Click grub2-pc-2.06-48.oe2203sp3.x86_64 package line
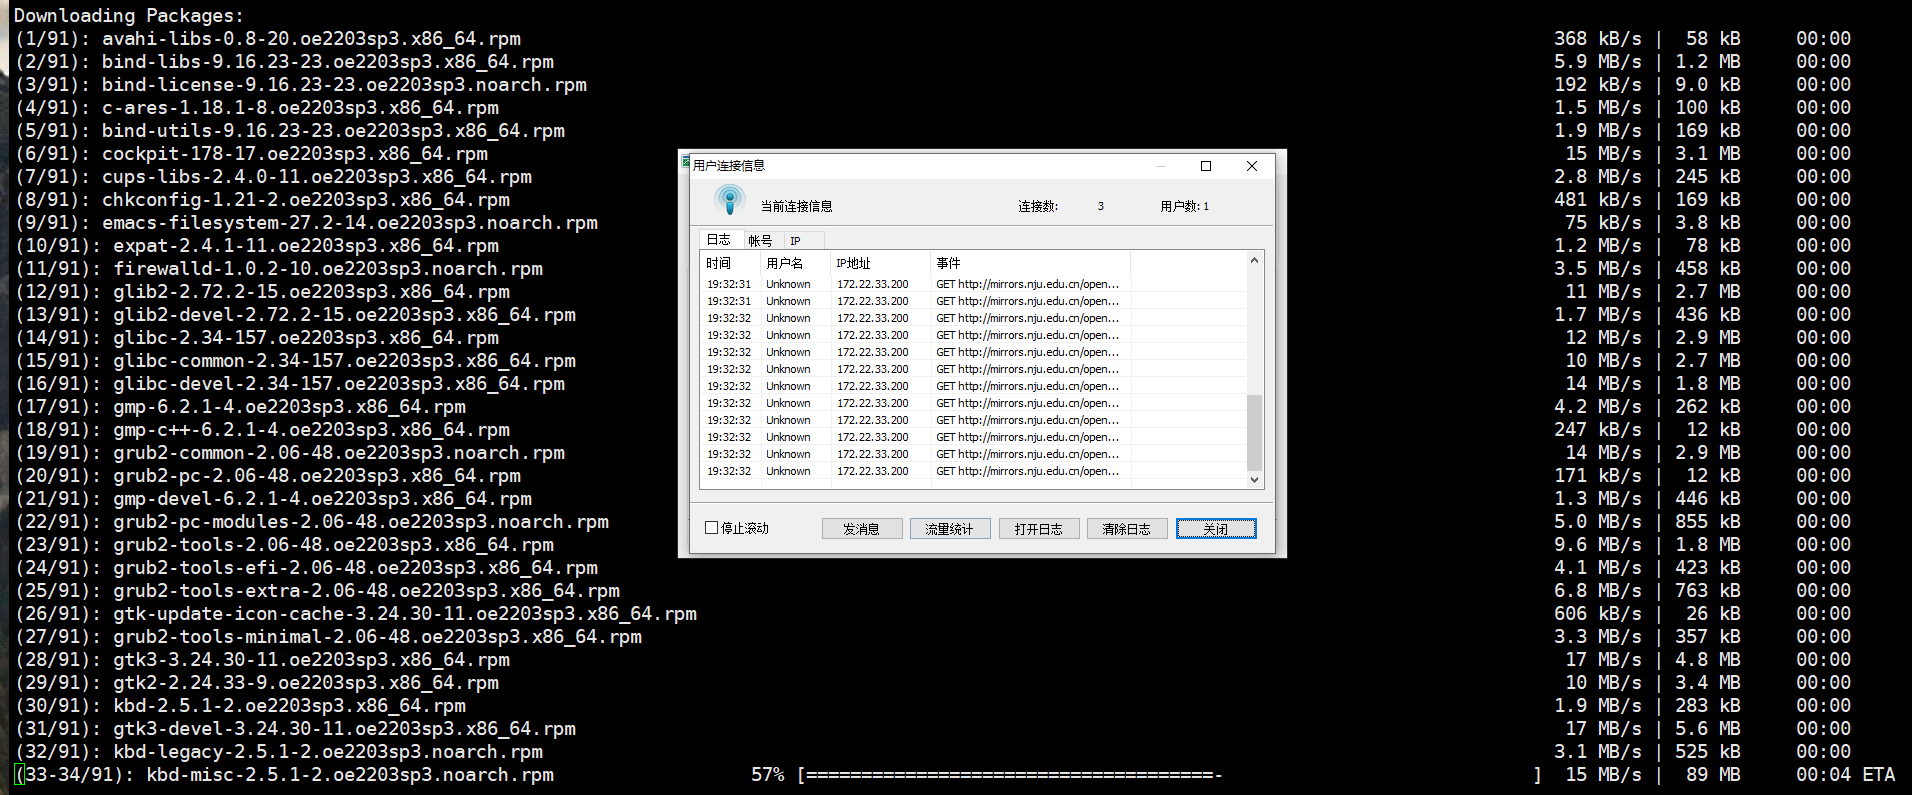 tap(267, 475)
